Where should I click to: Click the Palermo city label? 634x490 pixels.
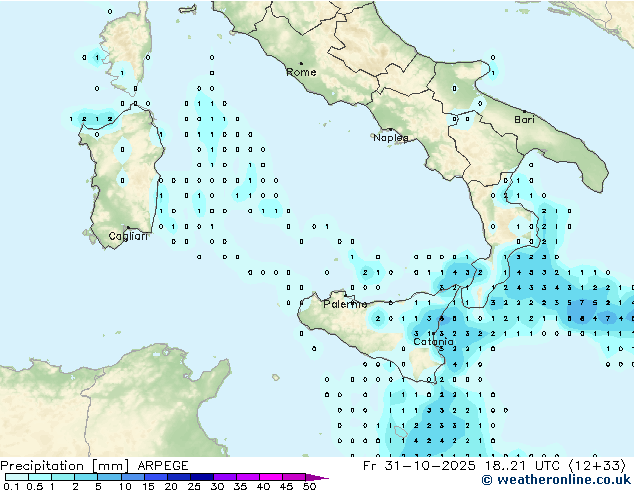tap(345, 304)
